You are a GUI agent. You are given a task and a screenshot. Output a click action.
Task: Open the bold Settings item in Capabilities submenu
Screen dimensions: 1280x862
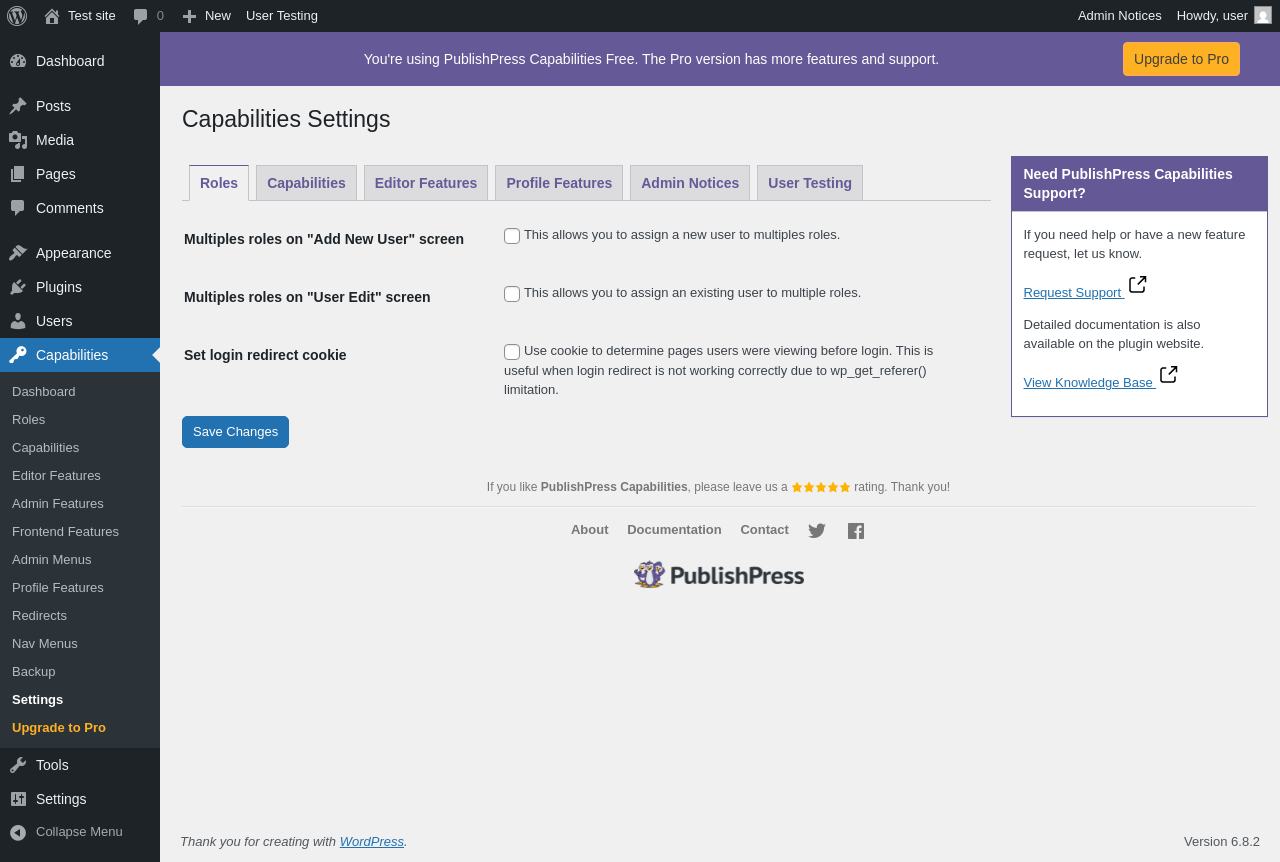[x=80, y=700]
